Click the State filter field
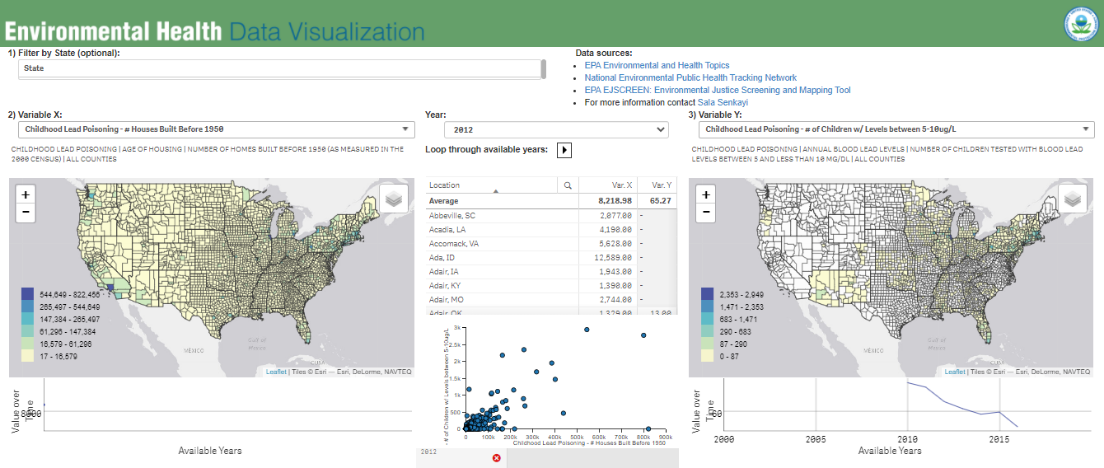Screen dimensions: 1104x468 coord(280,68)
